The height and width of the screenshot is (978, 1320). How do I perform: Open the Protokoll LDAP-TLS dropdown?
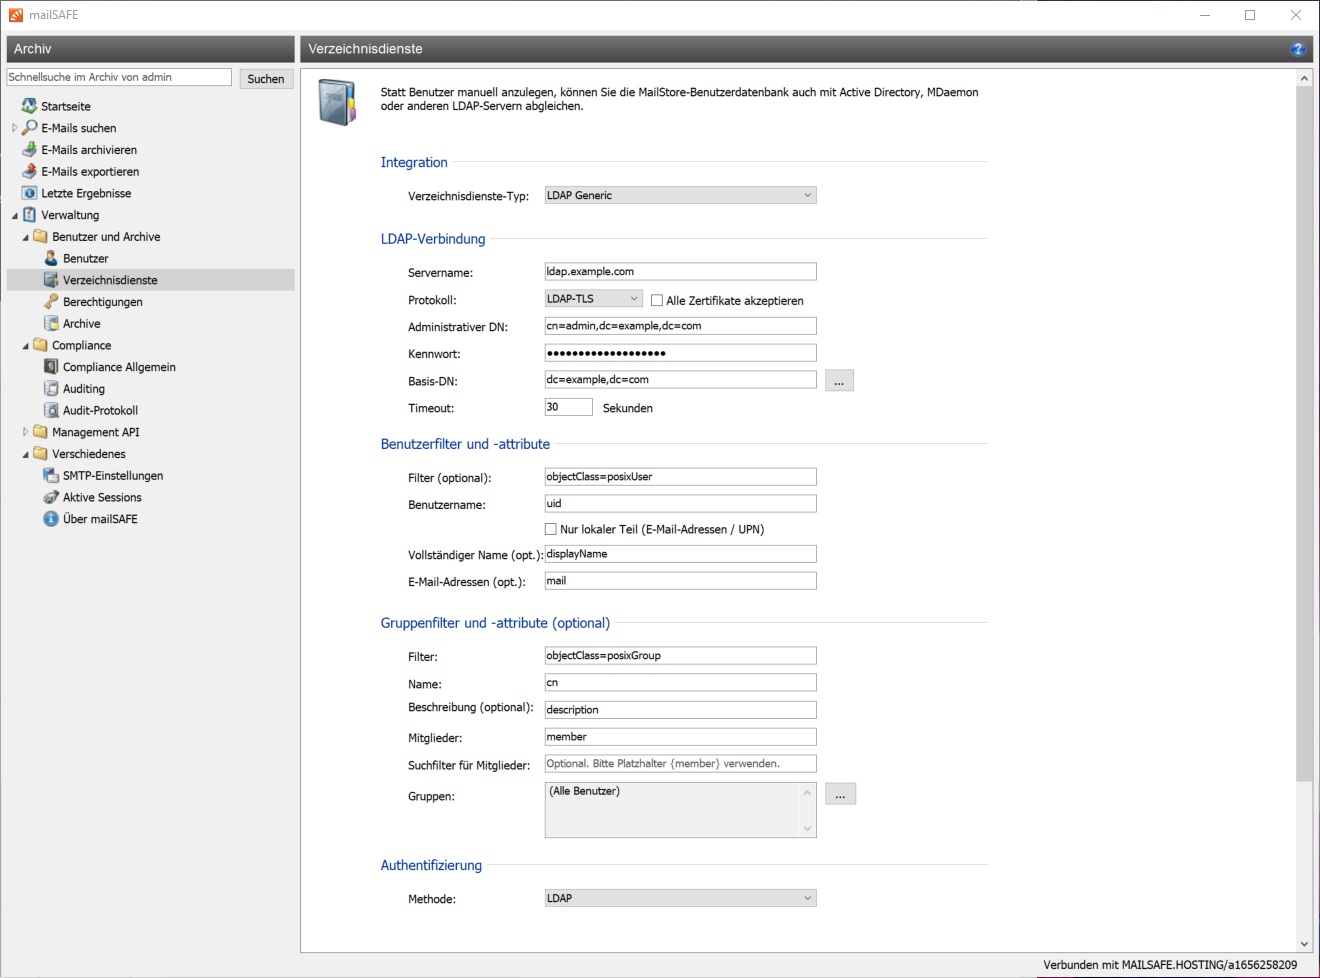coord(593,299)
